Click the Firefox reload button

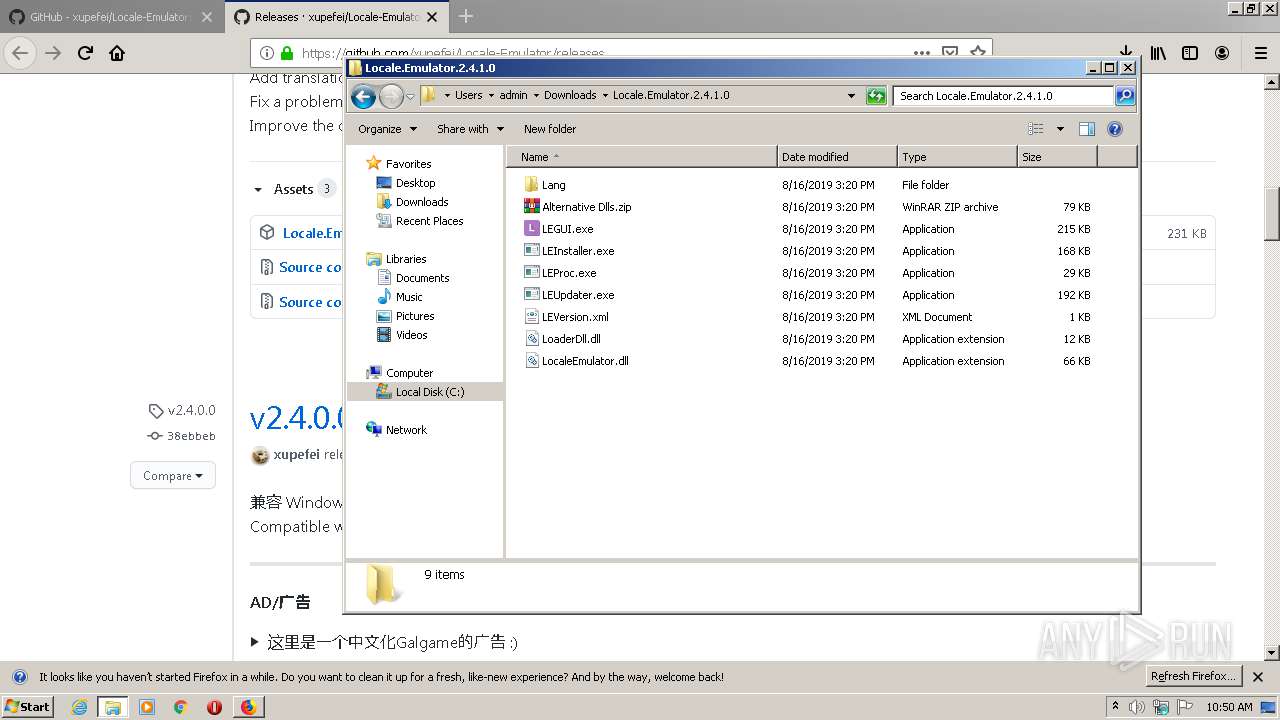(x=85, y=53)
